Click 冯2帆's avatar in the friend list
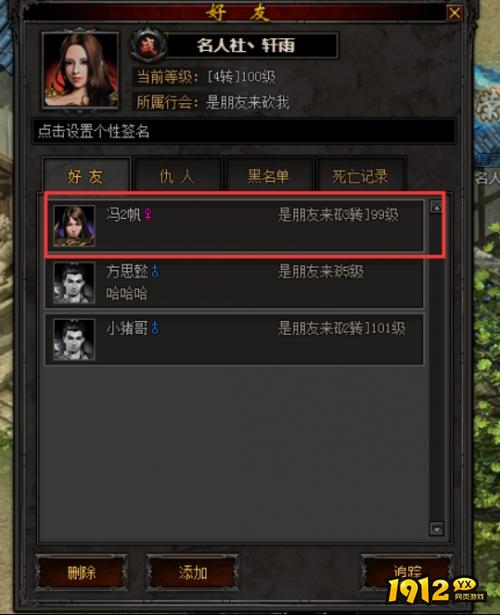The width and height of the screenshot is (500, 615). (74, 226)
